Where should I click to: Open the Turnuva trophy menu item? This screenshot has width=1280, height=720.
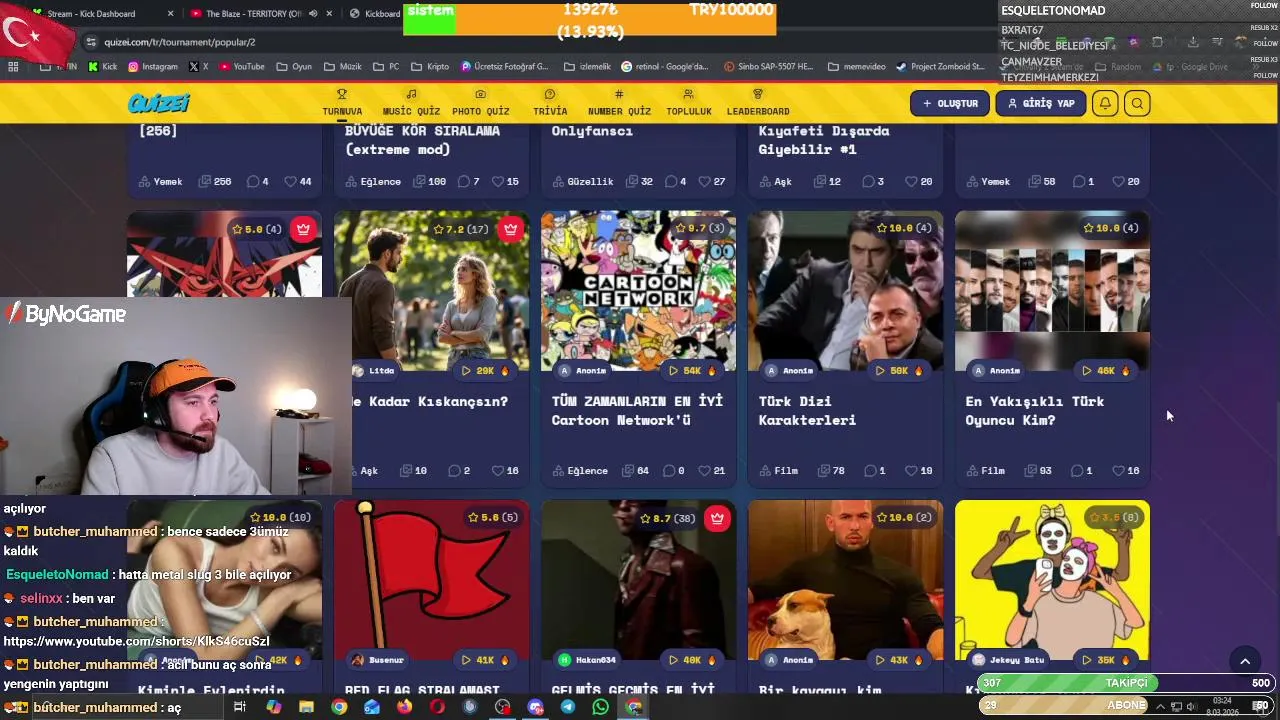342,103
